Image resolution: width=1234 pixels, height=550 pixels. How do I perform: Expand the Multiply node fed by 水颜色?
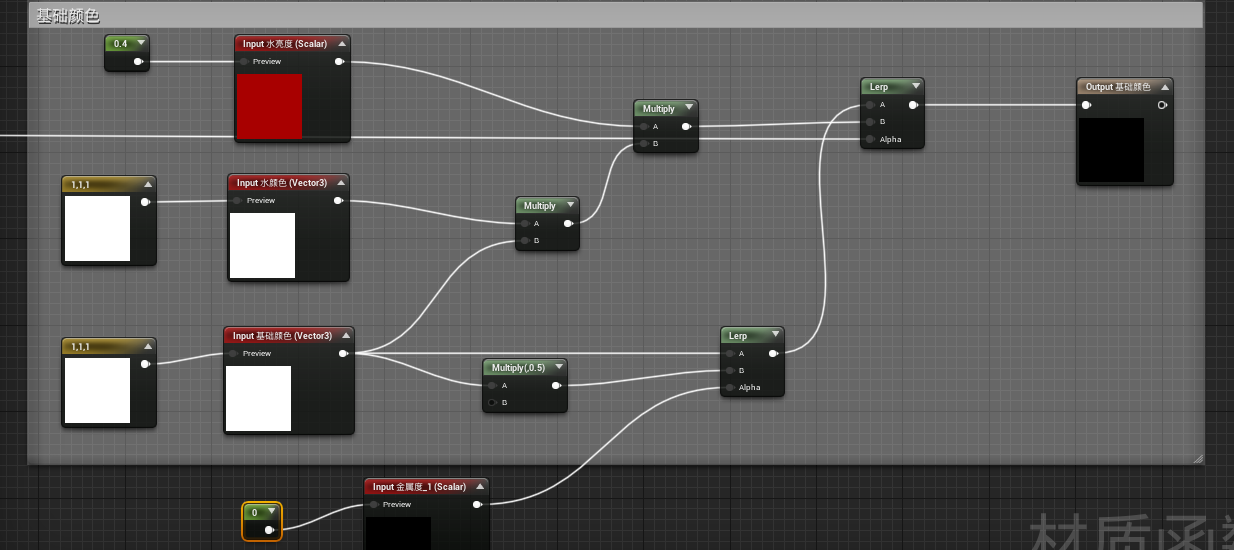coord(571,205)
